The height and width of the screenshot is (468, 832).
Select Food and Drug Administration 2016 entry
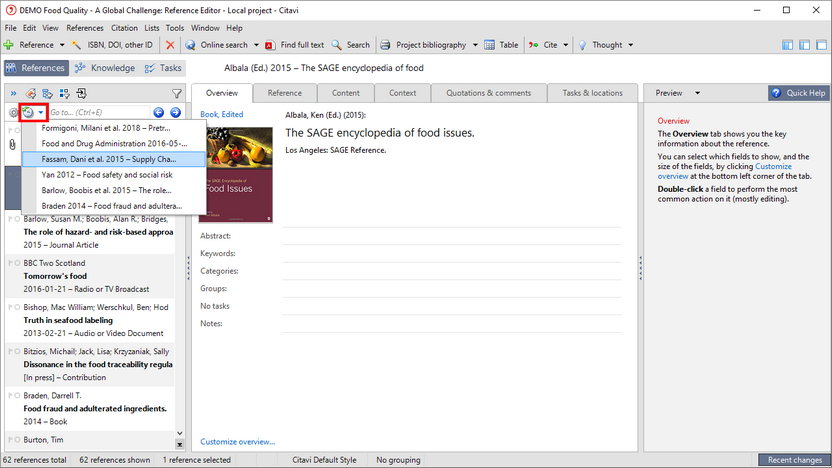click(114, 144)
